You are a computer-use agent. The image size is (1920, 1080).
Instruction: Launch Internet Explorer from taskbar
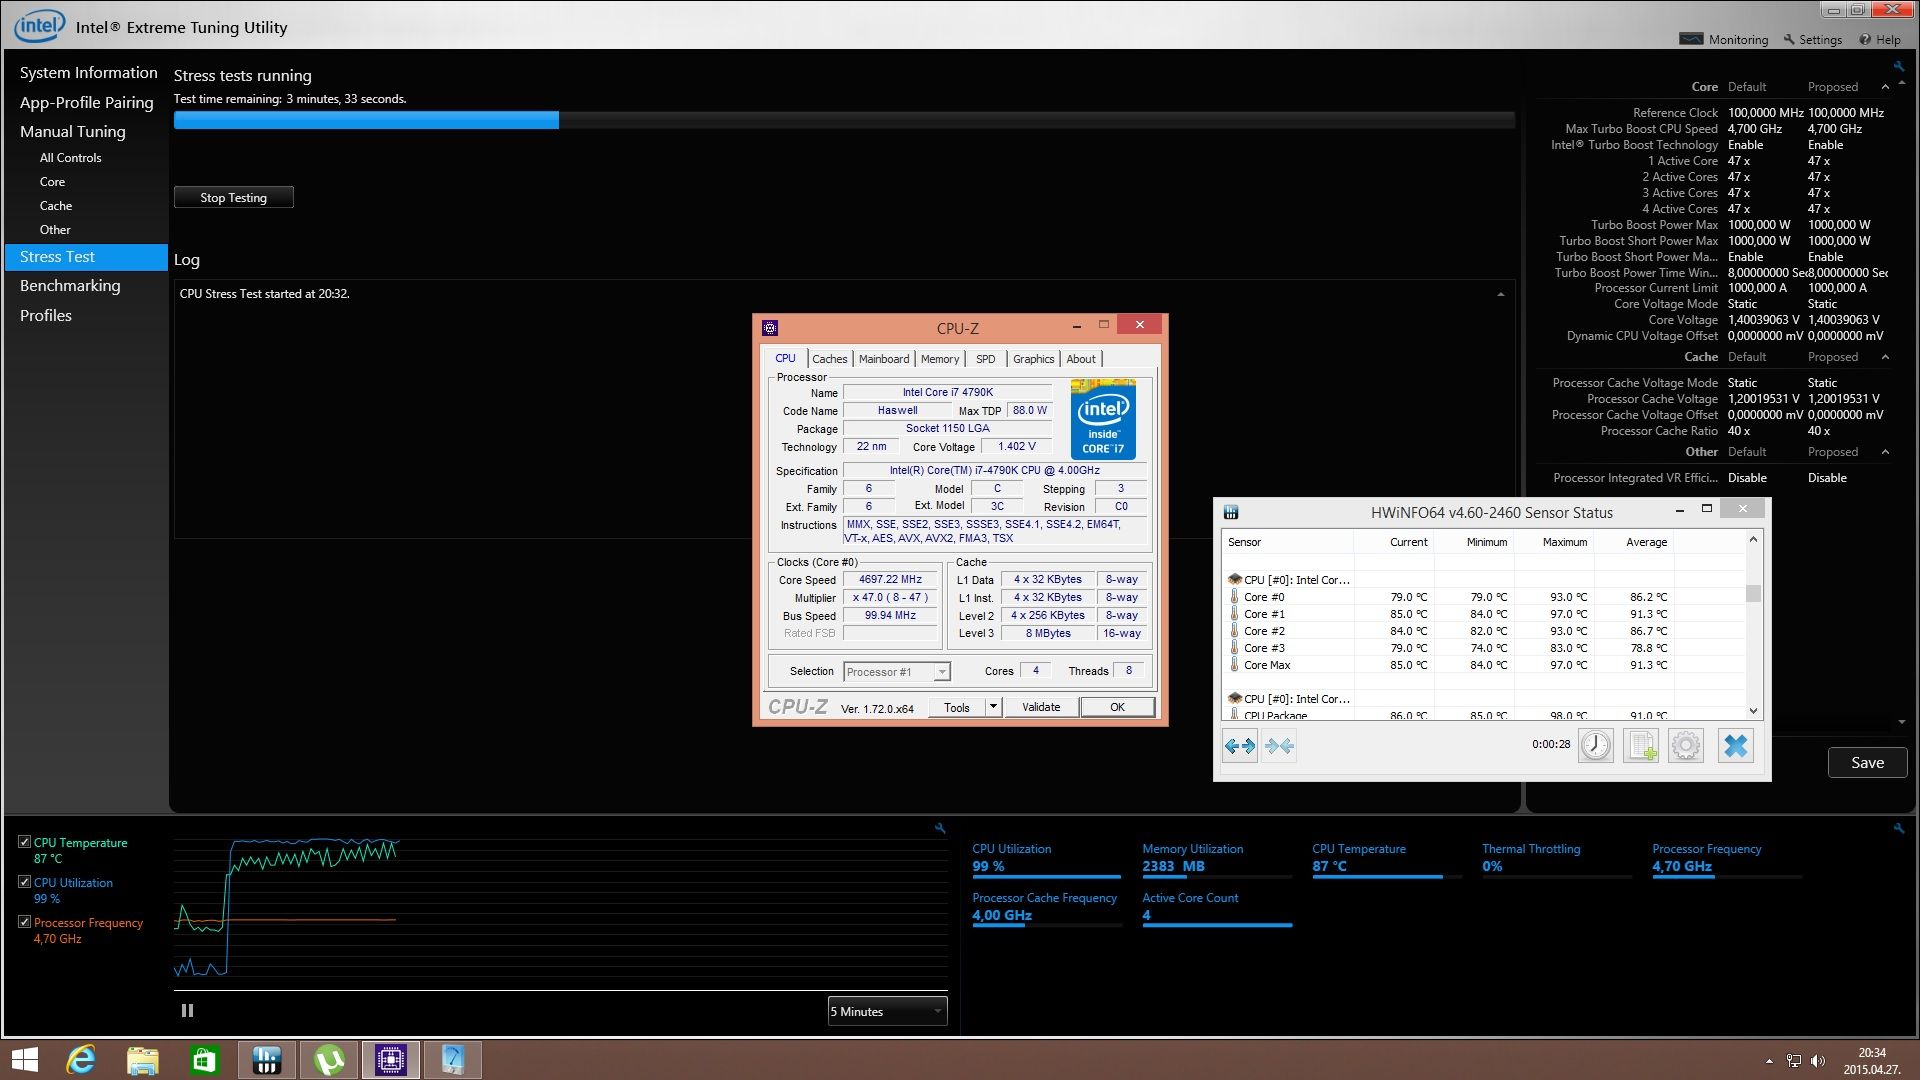point(81,1060)
